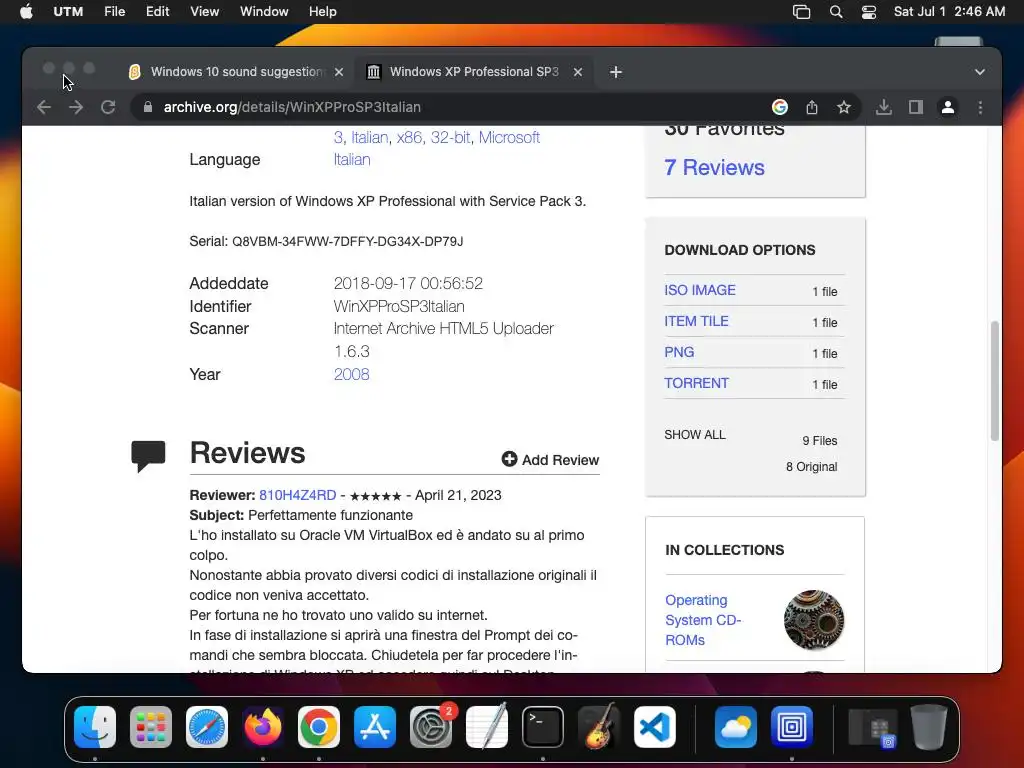Open a new tab with the plus button
The width and height of the screenshot is (1024, 768).
click(615, 72)
